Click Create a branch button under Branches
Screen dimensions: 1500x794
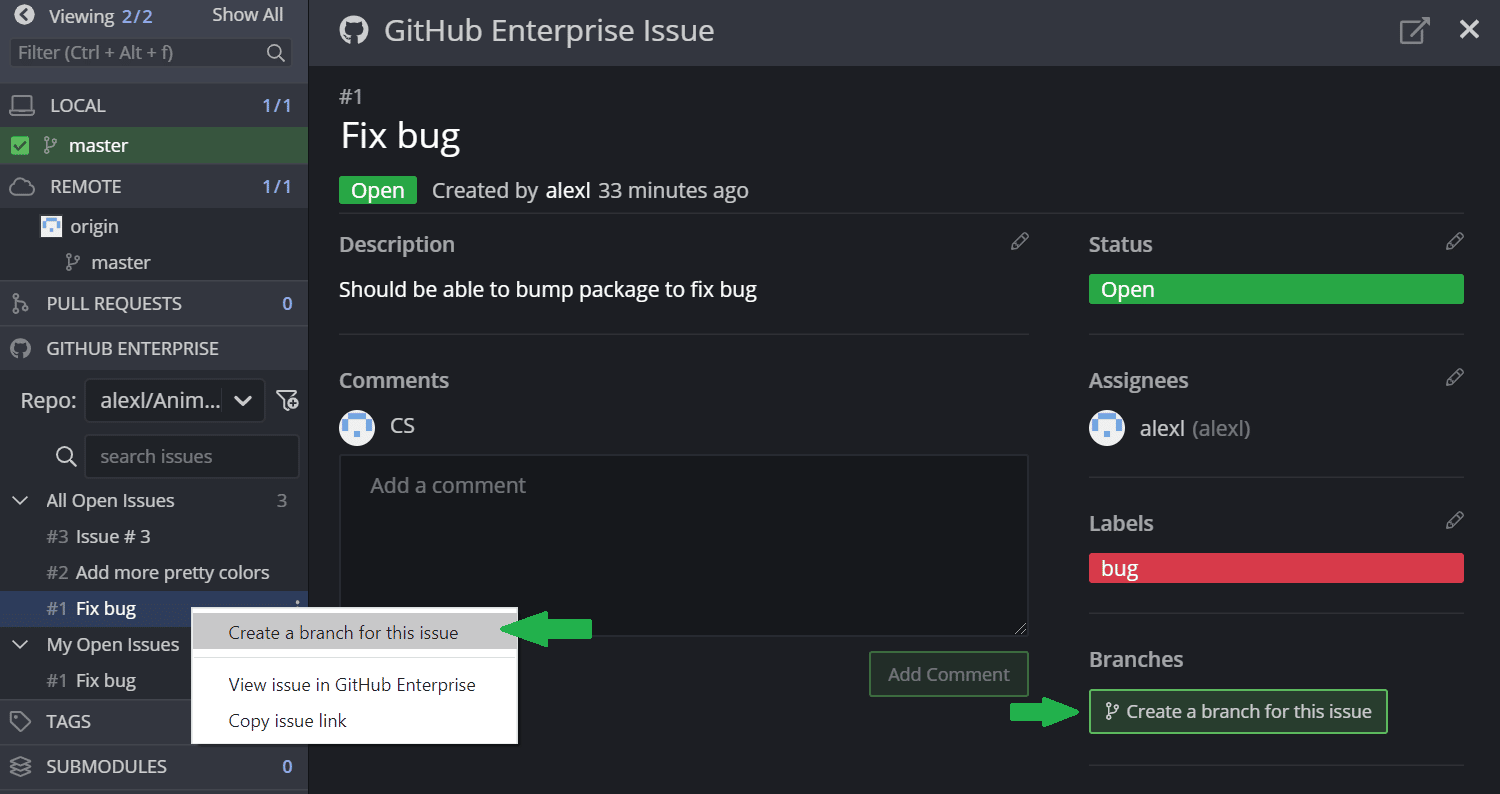pos(1237,712)
